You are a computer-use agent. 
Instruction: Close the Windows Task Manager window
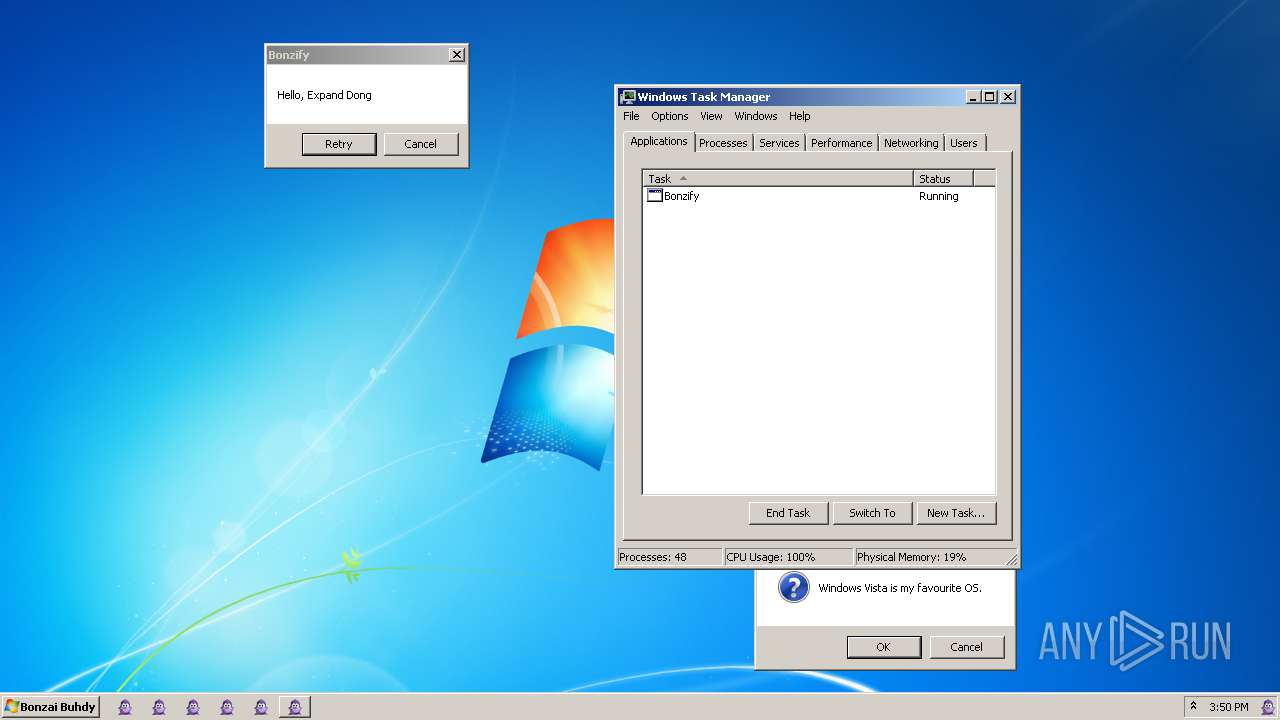click(1008, 97)
